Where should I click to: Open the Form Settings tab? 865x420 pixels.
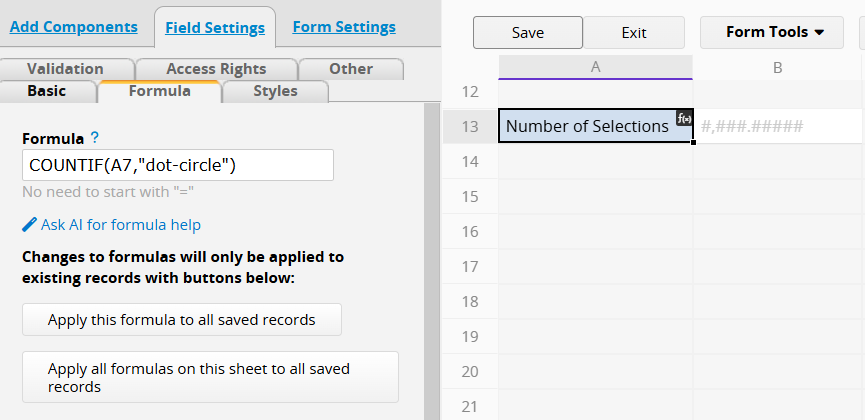point(344,26)
